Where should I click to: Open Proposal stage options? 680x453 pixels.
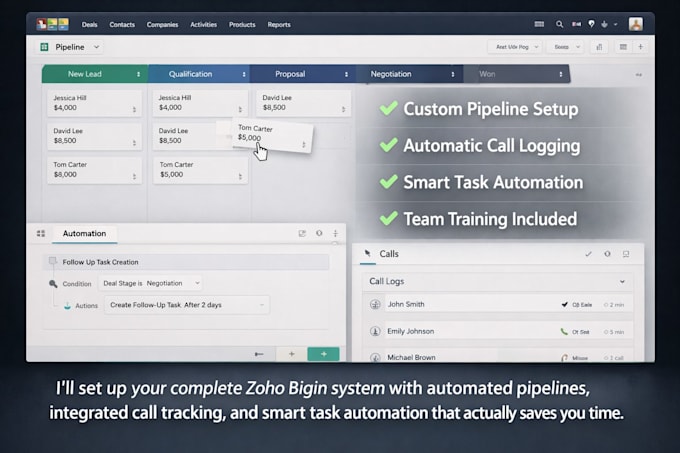tap(346, 75)
